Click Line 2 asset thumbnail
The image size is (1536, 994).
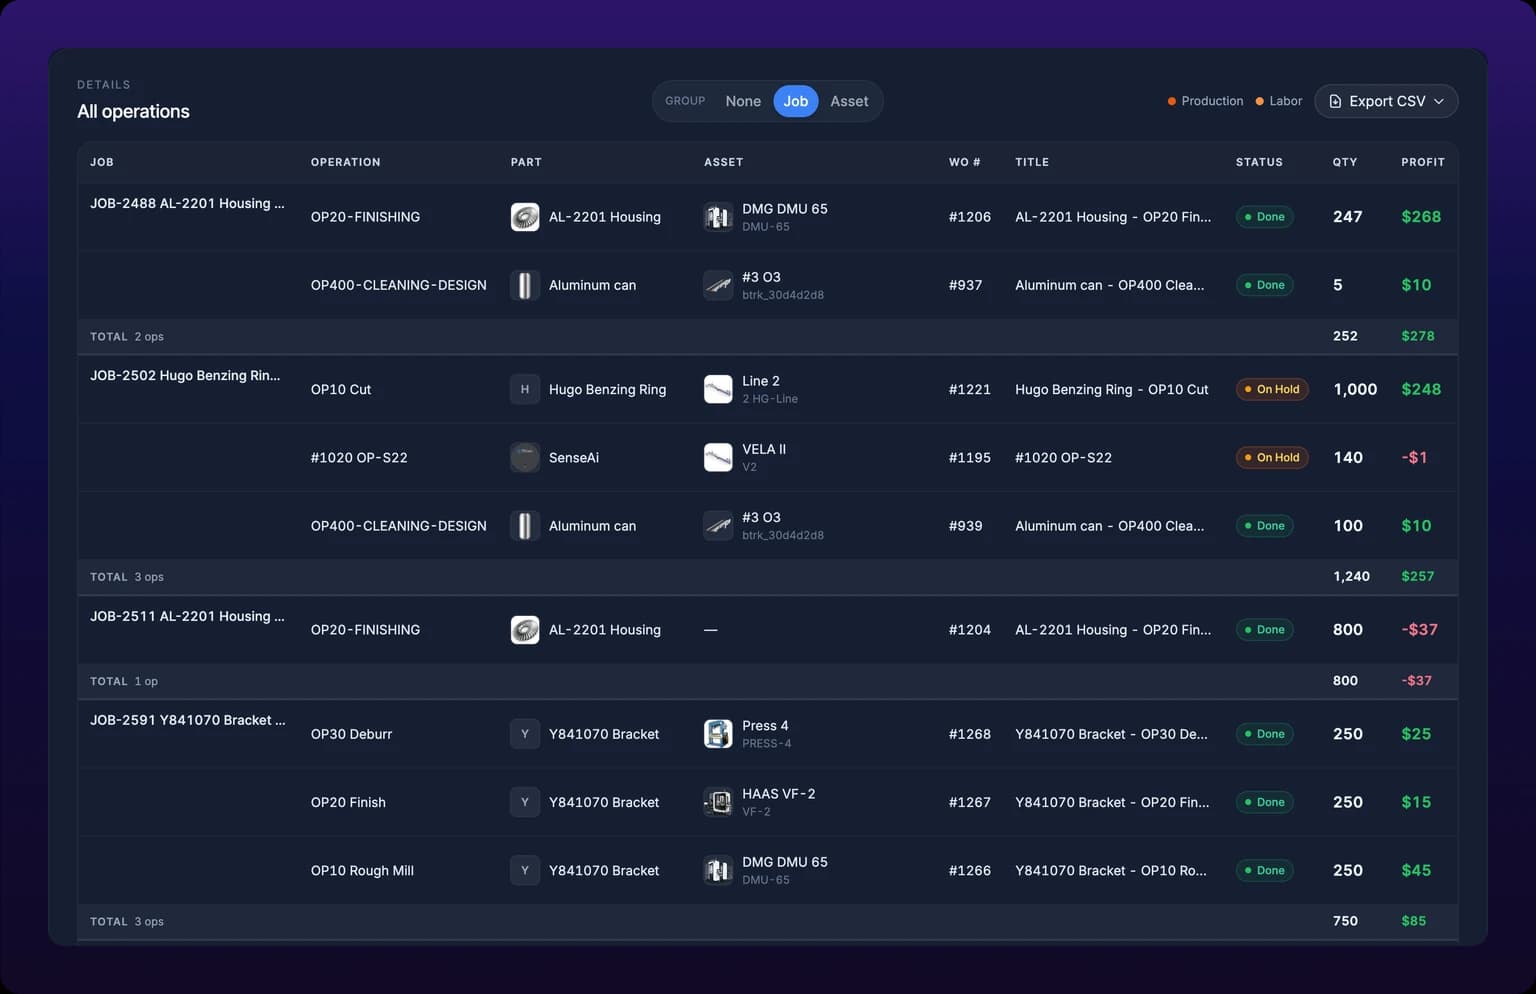point(718,389)
